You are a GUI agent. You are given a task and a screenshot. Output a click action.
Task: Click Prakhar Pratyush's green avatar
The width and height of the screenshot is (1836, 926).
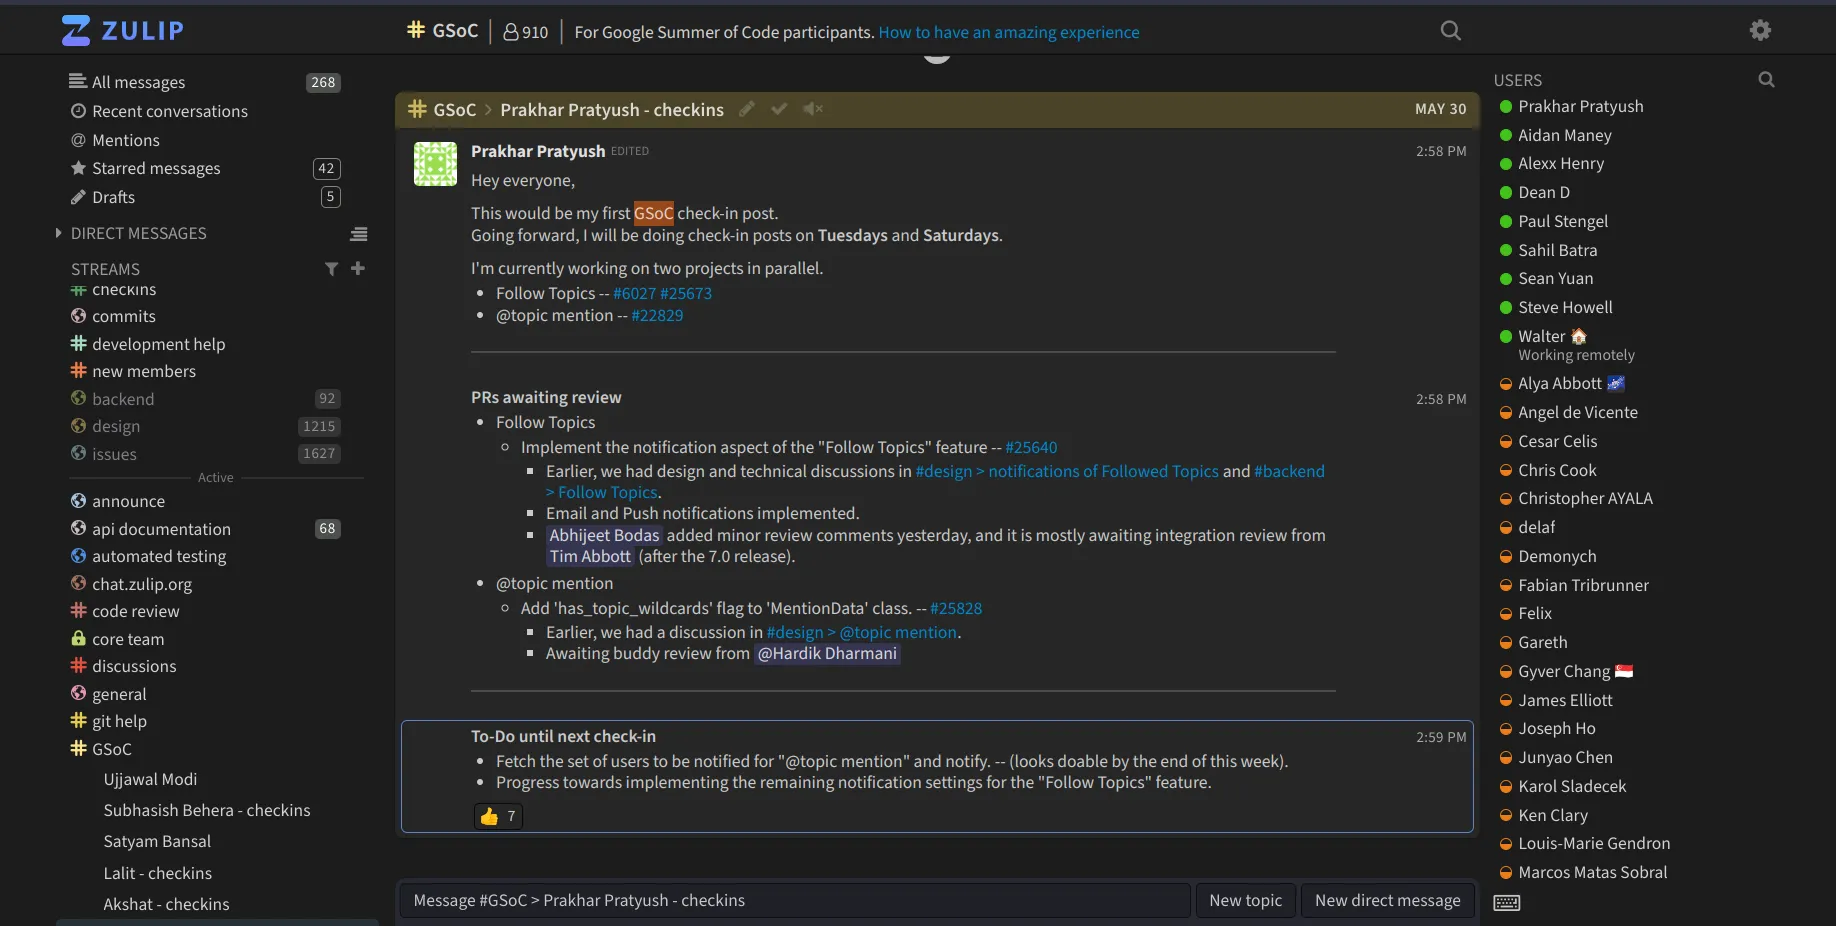coord(436,164)
